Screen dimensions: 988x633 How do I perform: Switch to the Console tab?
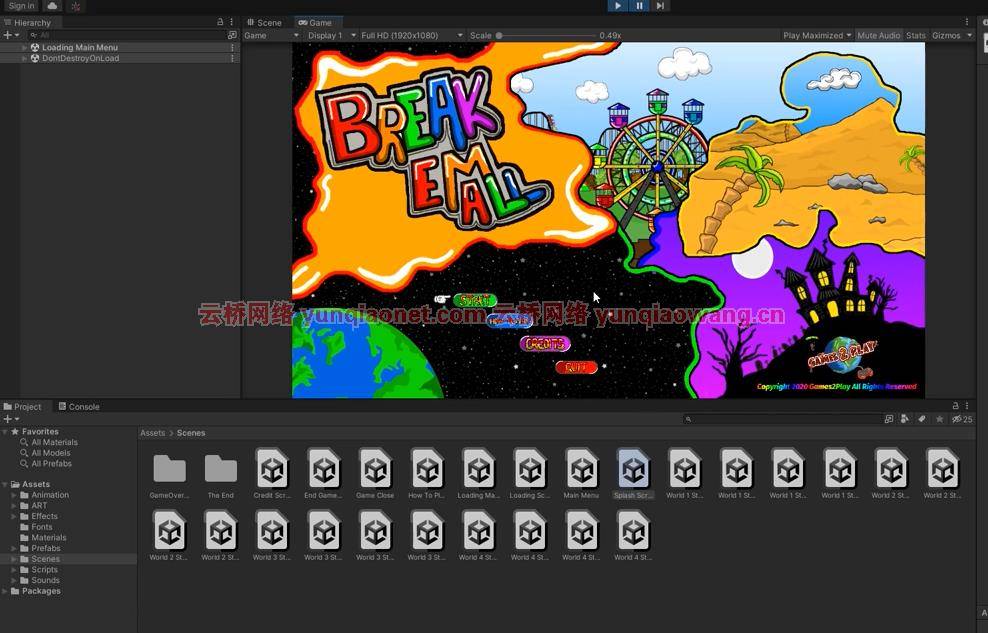tap(79, 407)
